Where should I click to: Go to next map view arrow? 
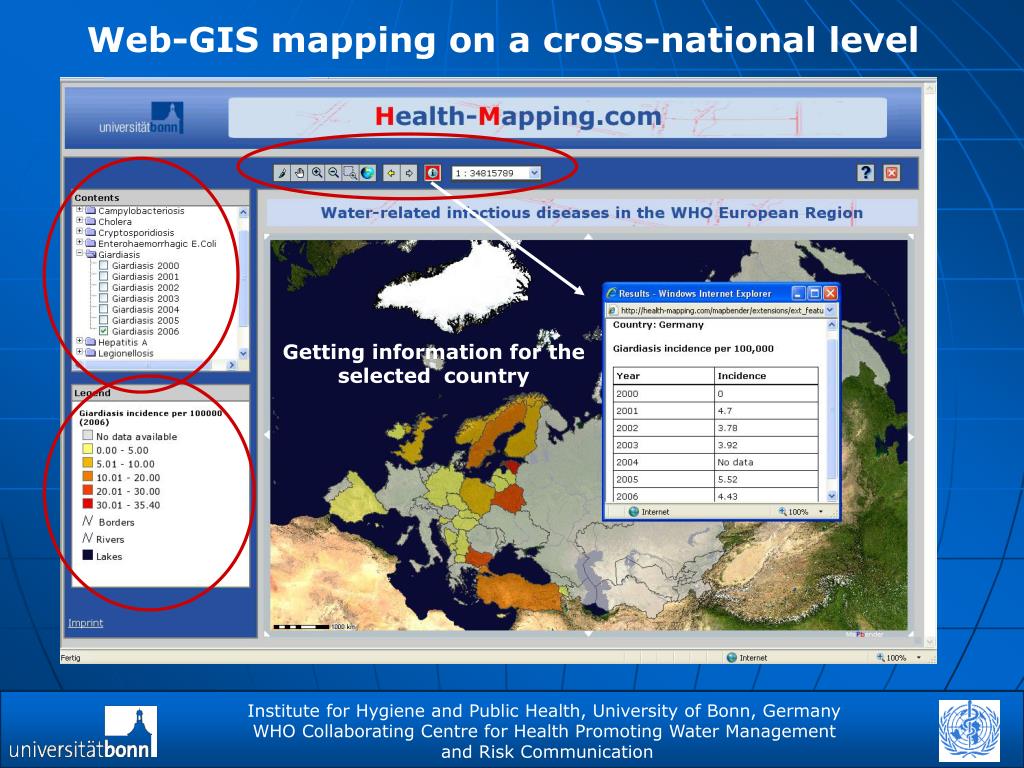(409, 173)
